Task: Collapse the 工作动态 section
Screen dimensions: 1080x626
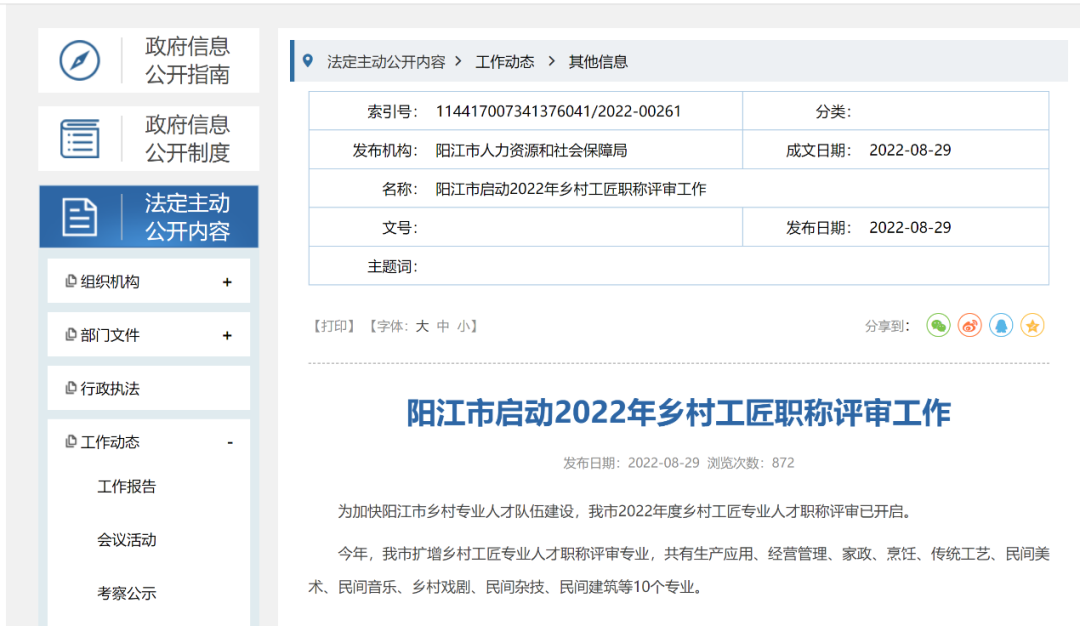Action: pyautogui.click(x=231, y=441)
